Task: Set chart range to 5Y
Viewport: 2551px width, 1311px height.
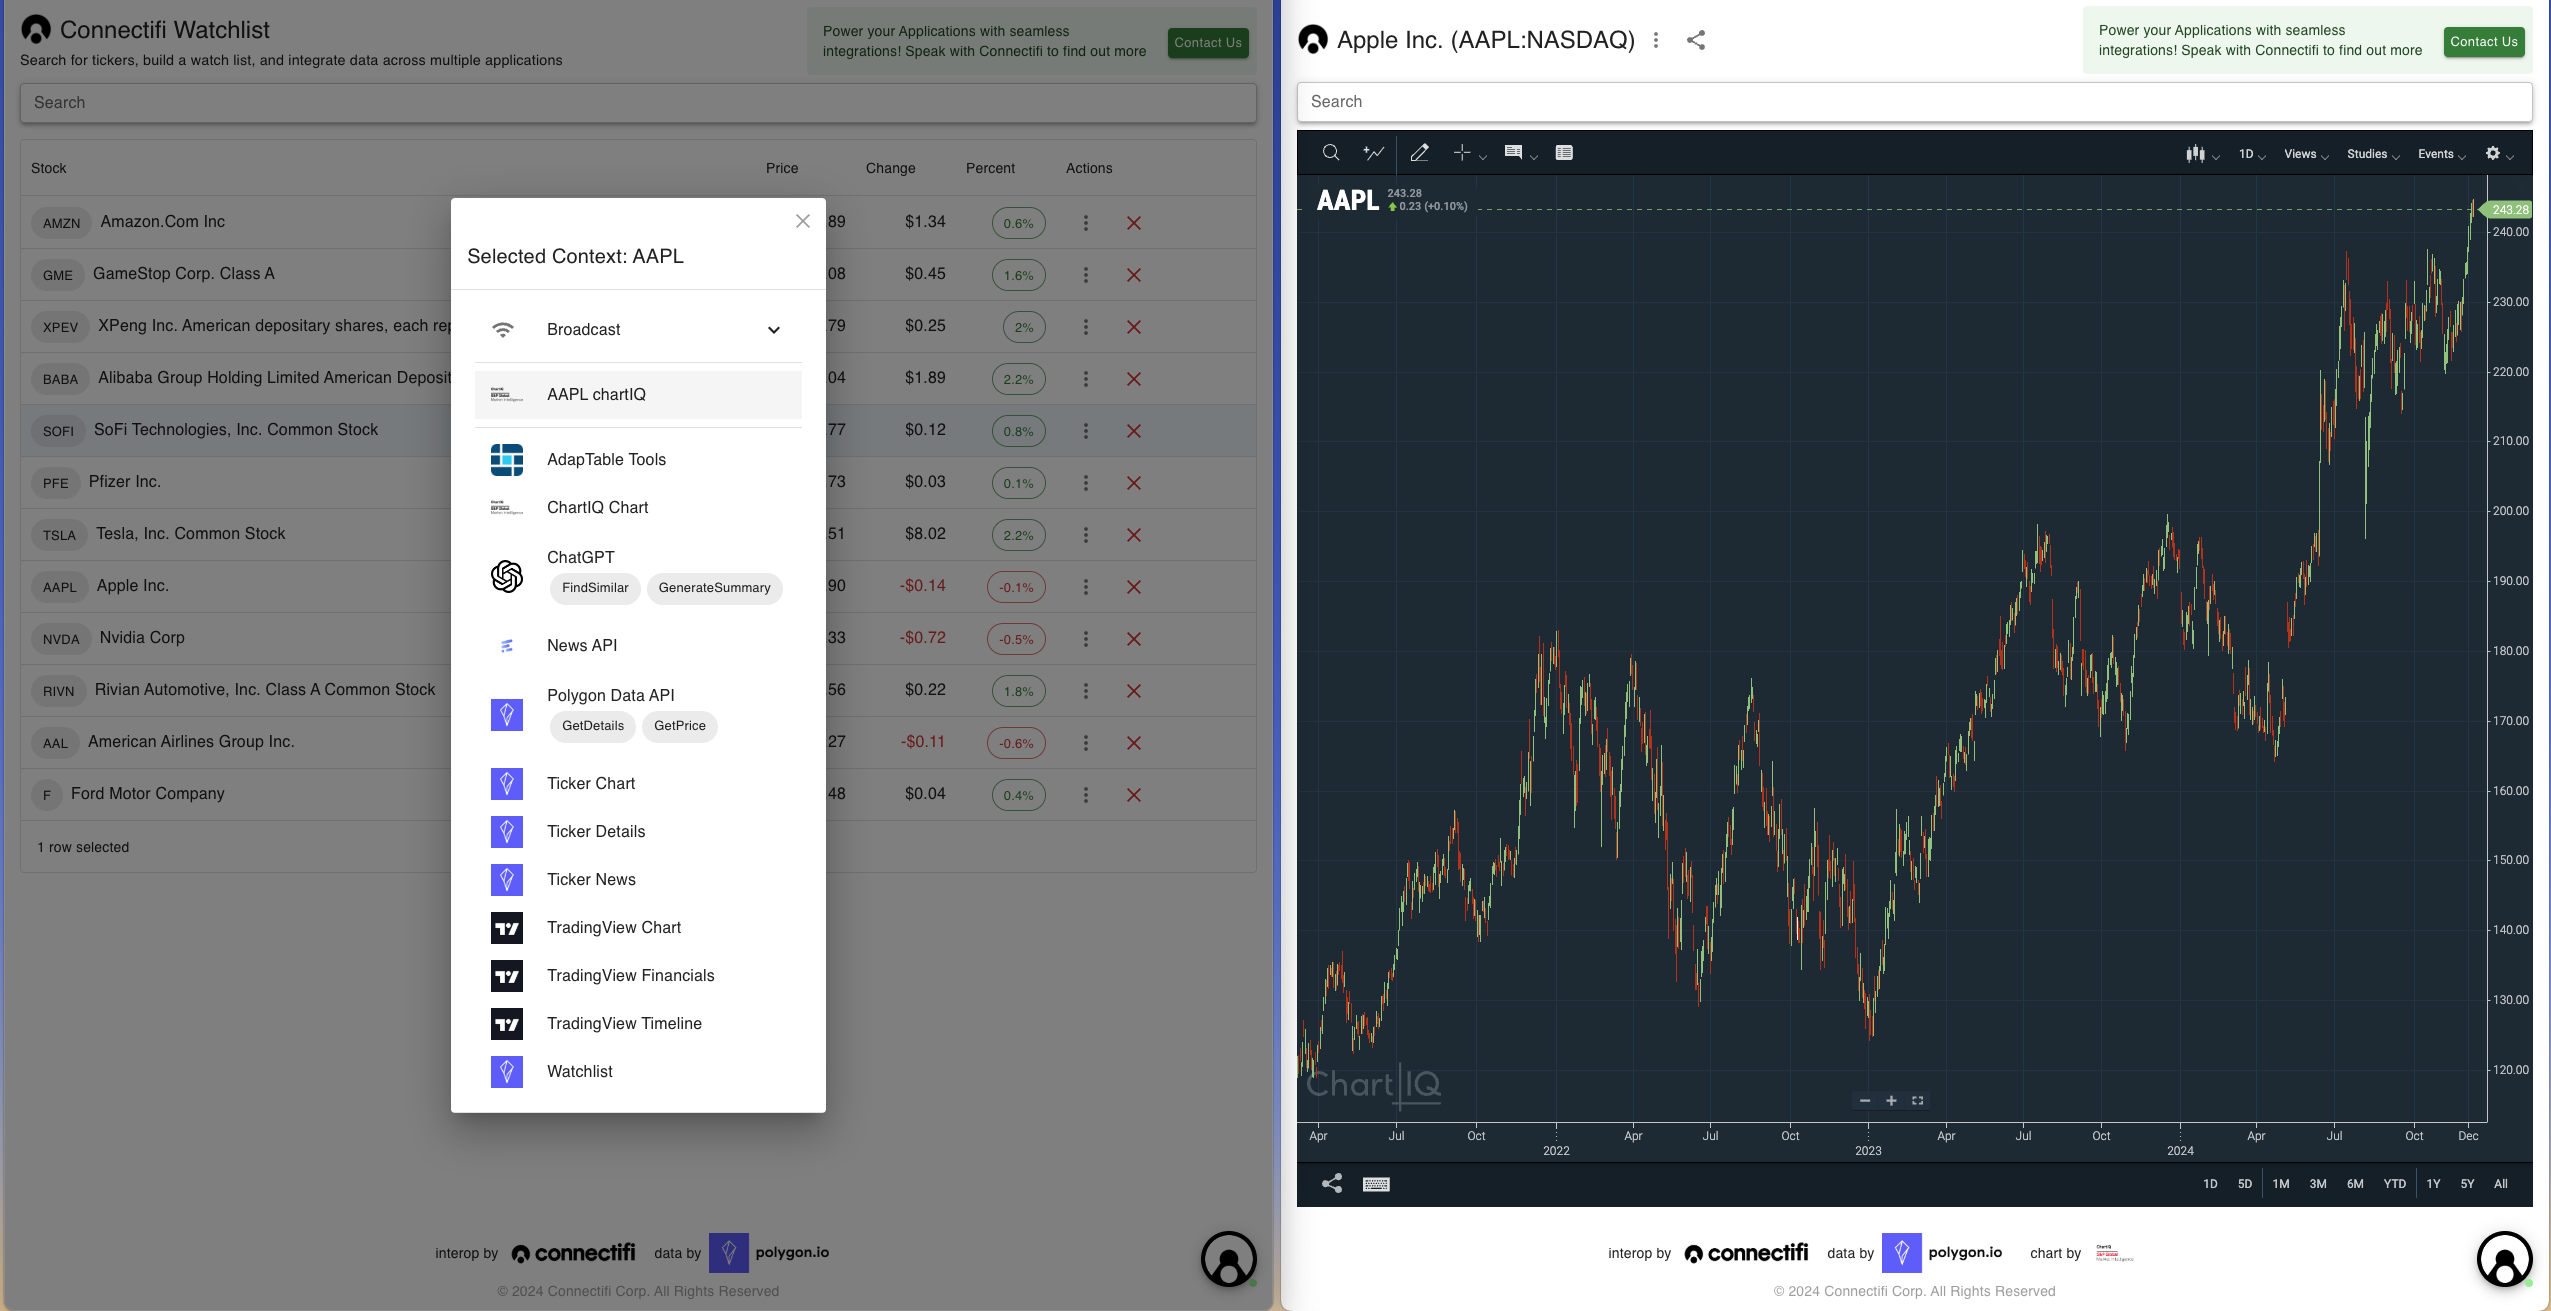Action: point(2467,1184)
